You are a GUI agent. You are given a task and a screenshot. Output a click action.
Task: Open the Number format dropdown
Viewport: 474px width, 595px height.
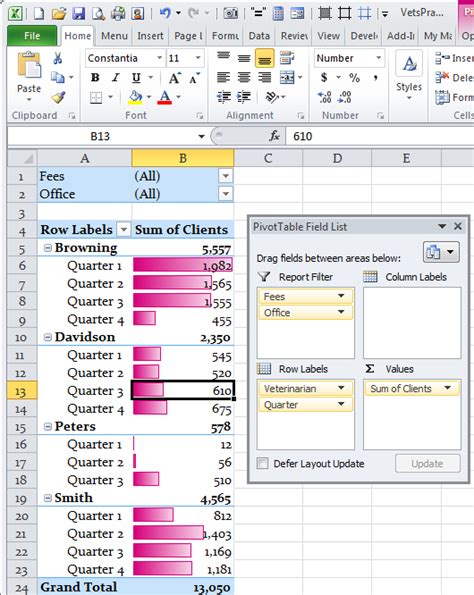[x=378, y=58]
